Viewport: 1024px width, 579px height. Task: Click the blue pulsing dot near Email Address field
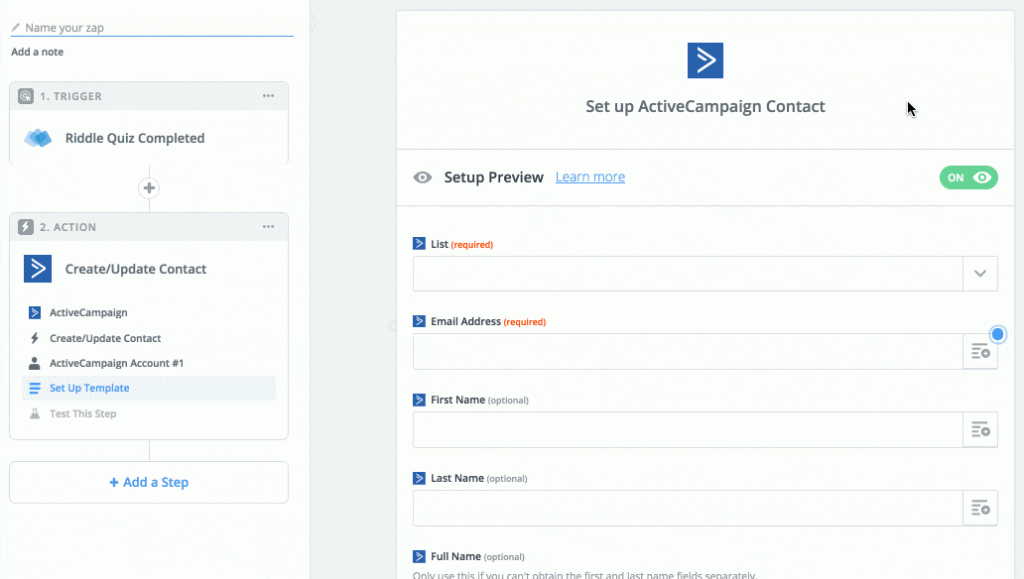pos(997,334)
